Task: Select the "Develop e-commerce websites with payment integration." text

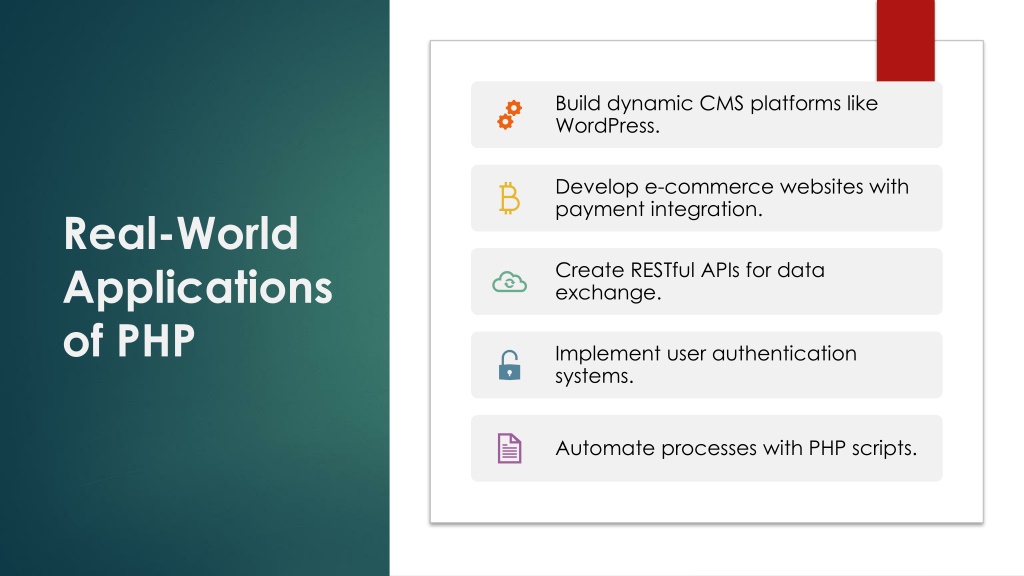Action: coord(732,198)
